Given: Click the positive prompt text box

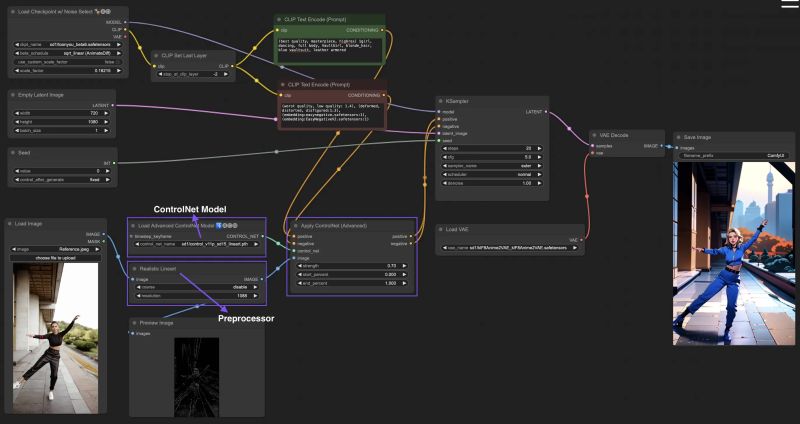Looking at the screenshot, I should coord(330,51).
